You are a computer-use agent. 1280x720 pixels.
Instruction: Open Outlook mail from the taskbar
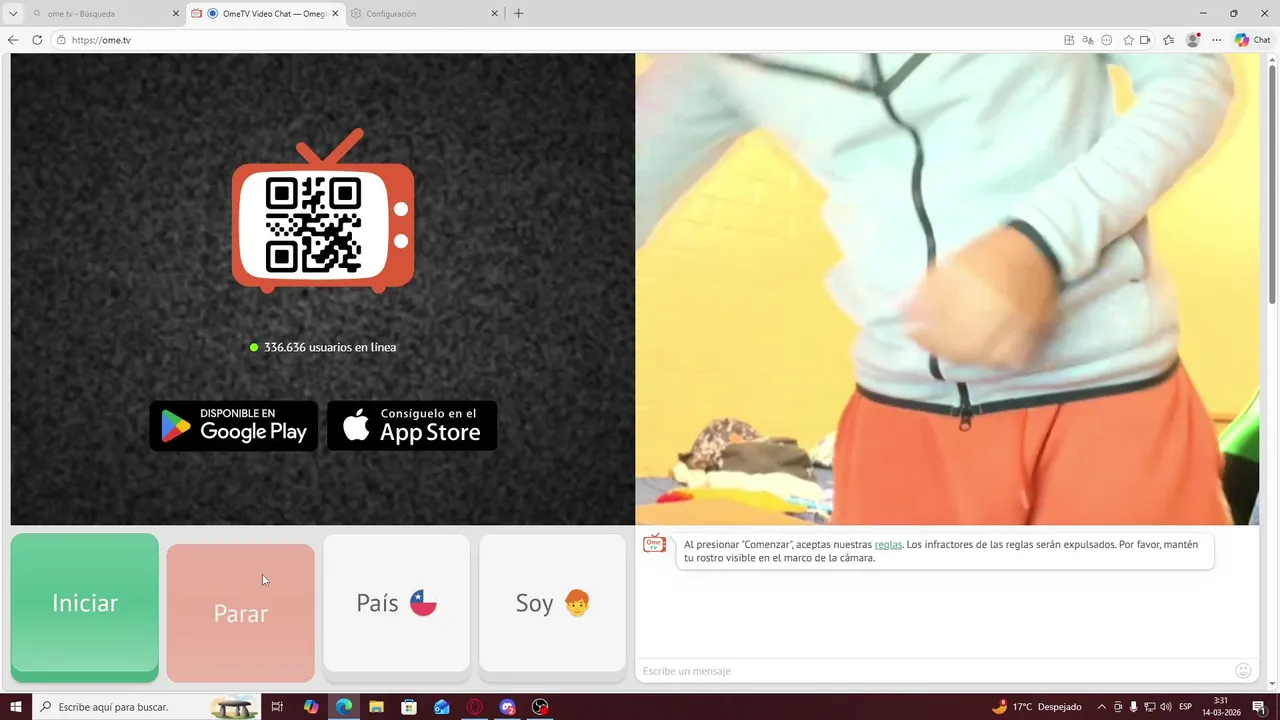442,707
